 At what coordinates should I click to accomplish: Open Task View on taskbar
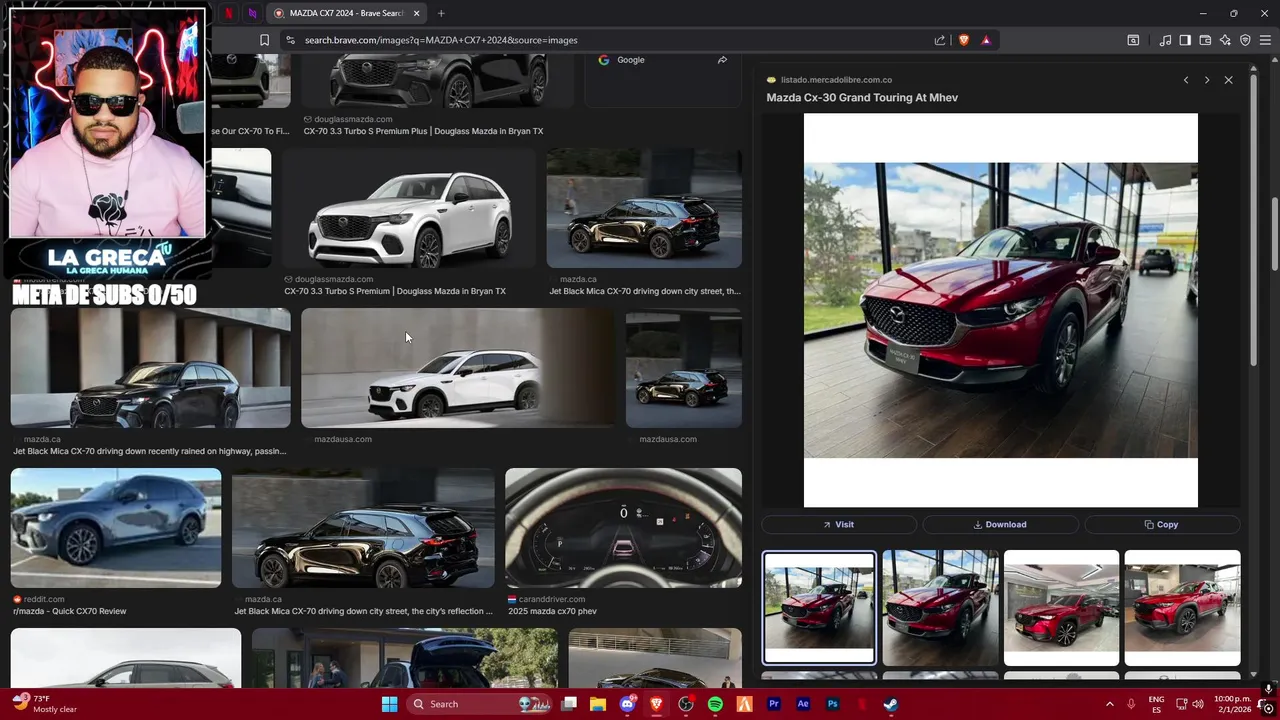[569, 704]
